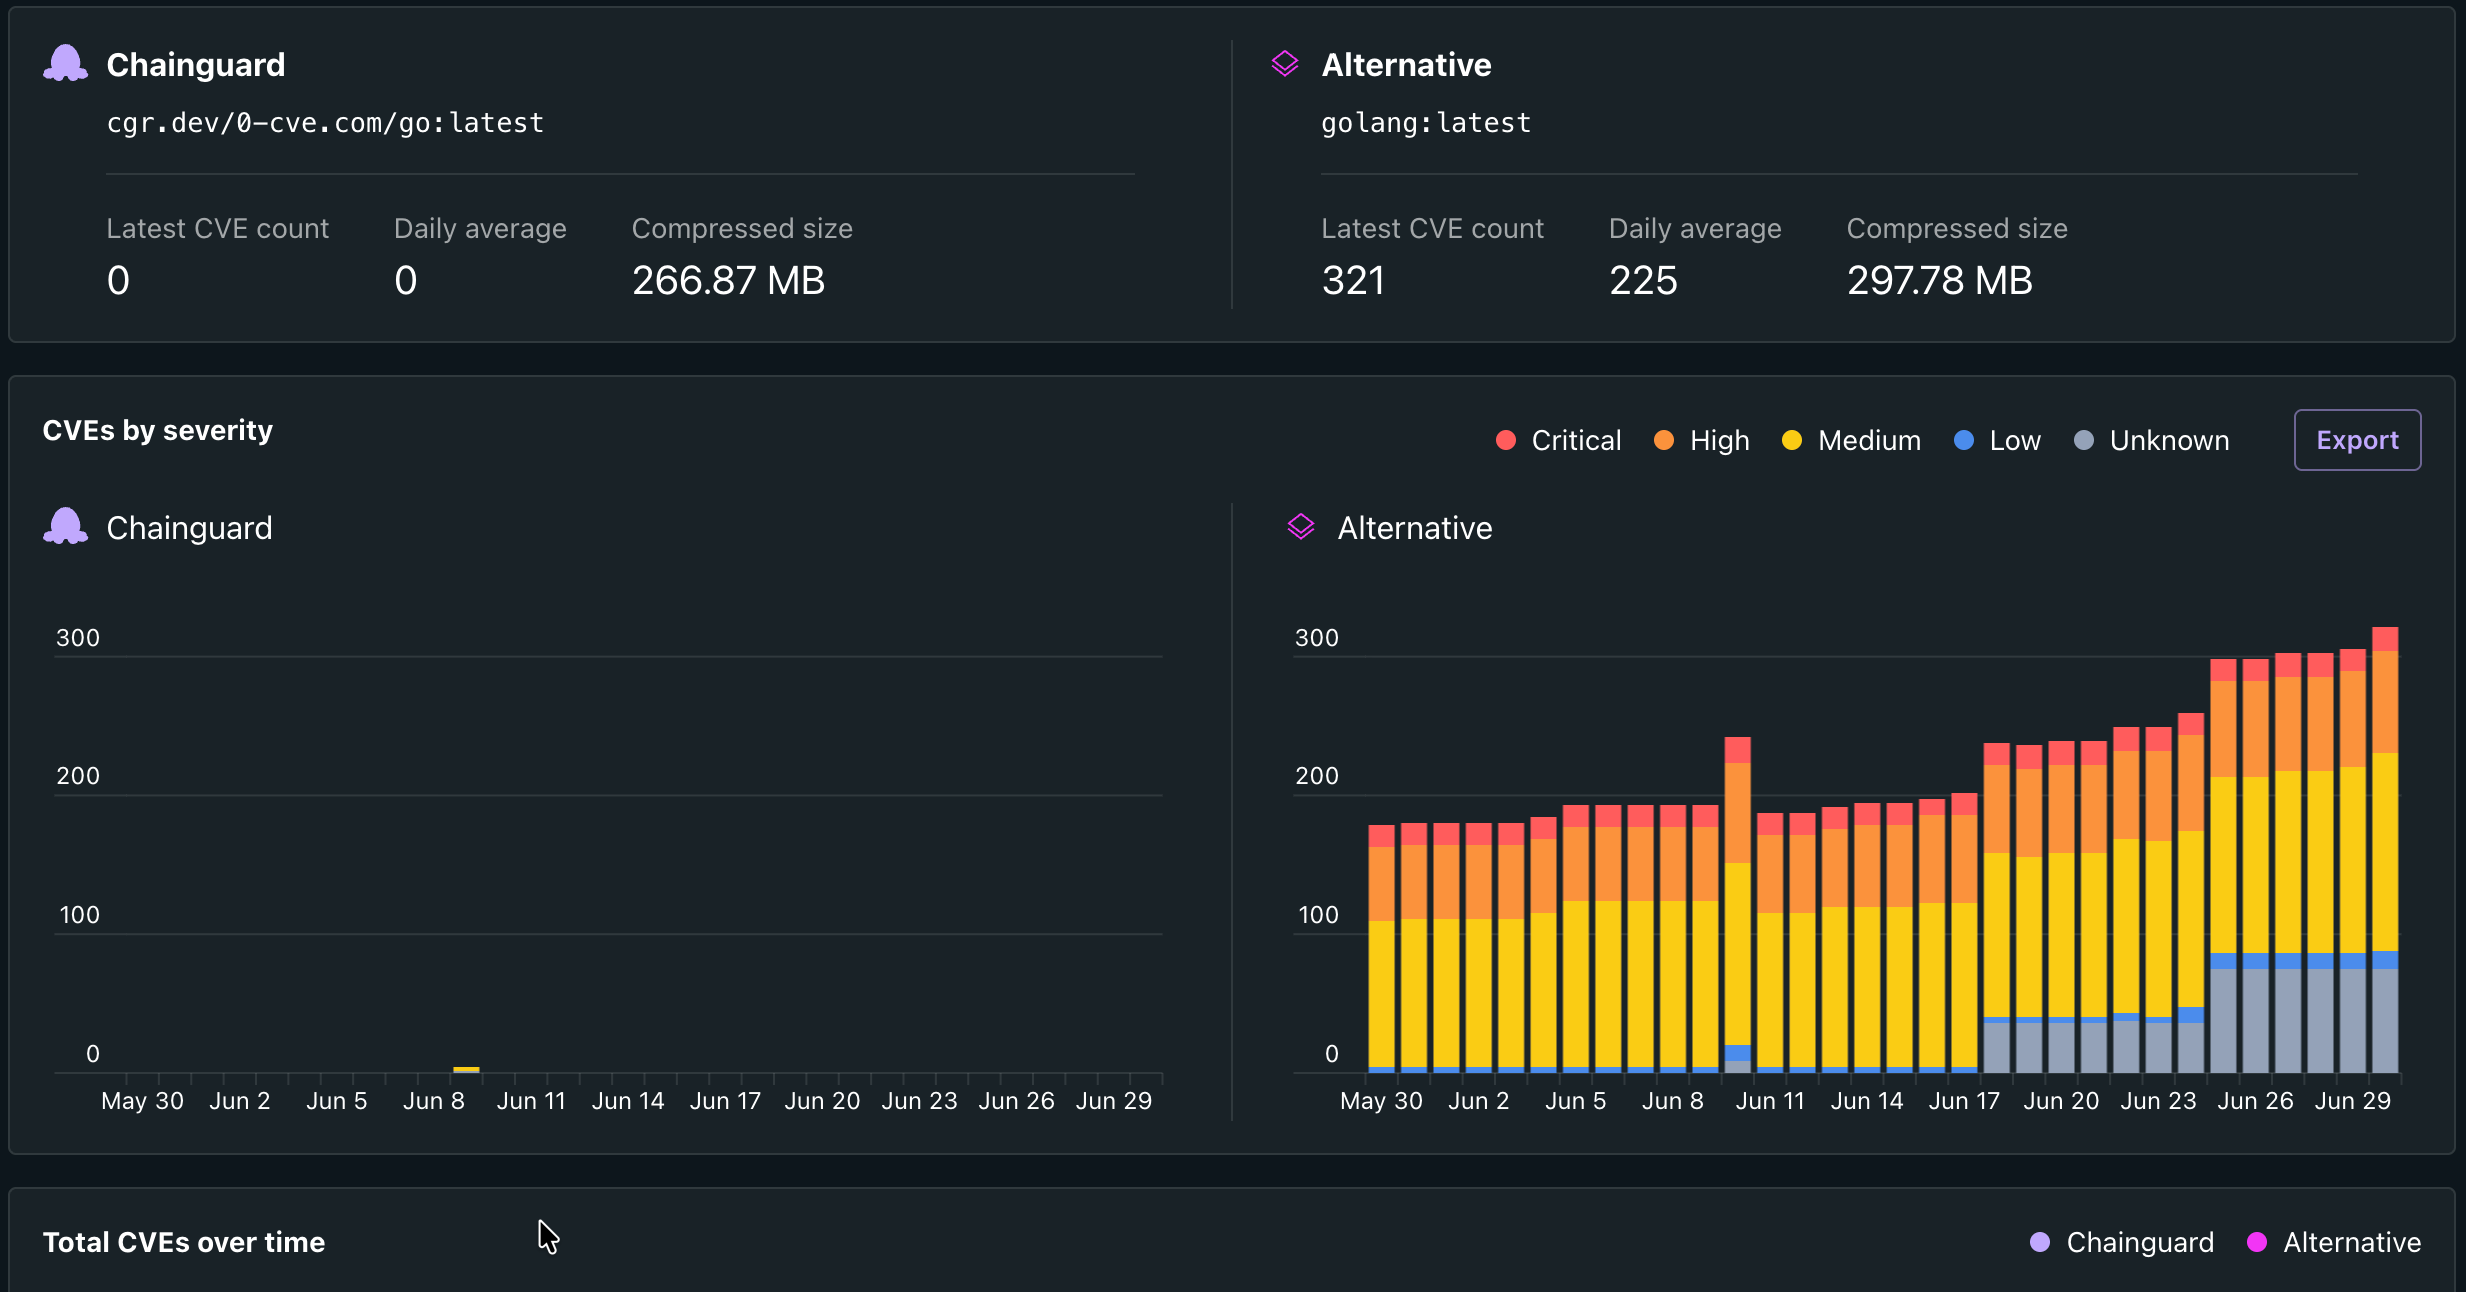Click the small yellow bar in Chainguard chart

(466, 1069)
